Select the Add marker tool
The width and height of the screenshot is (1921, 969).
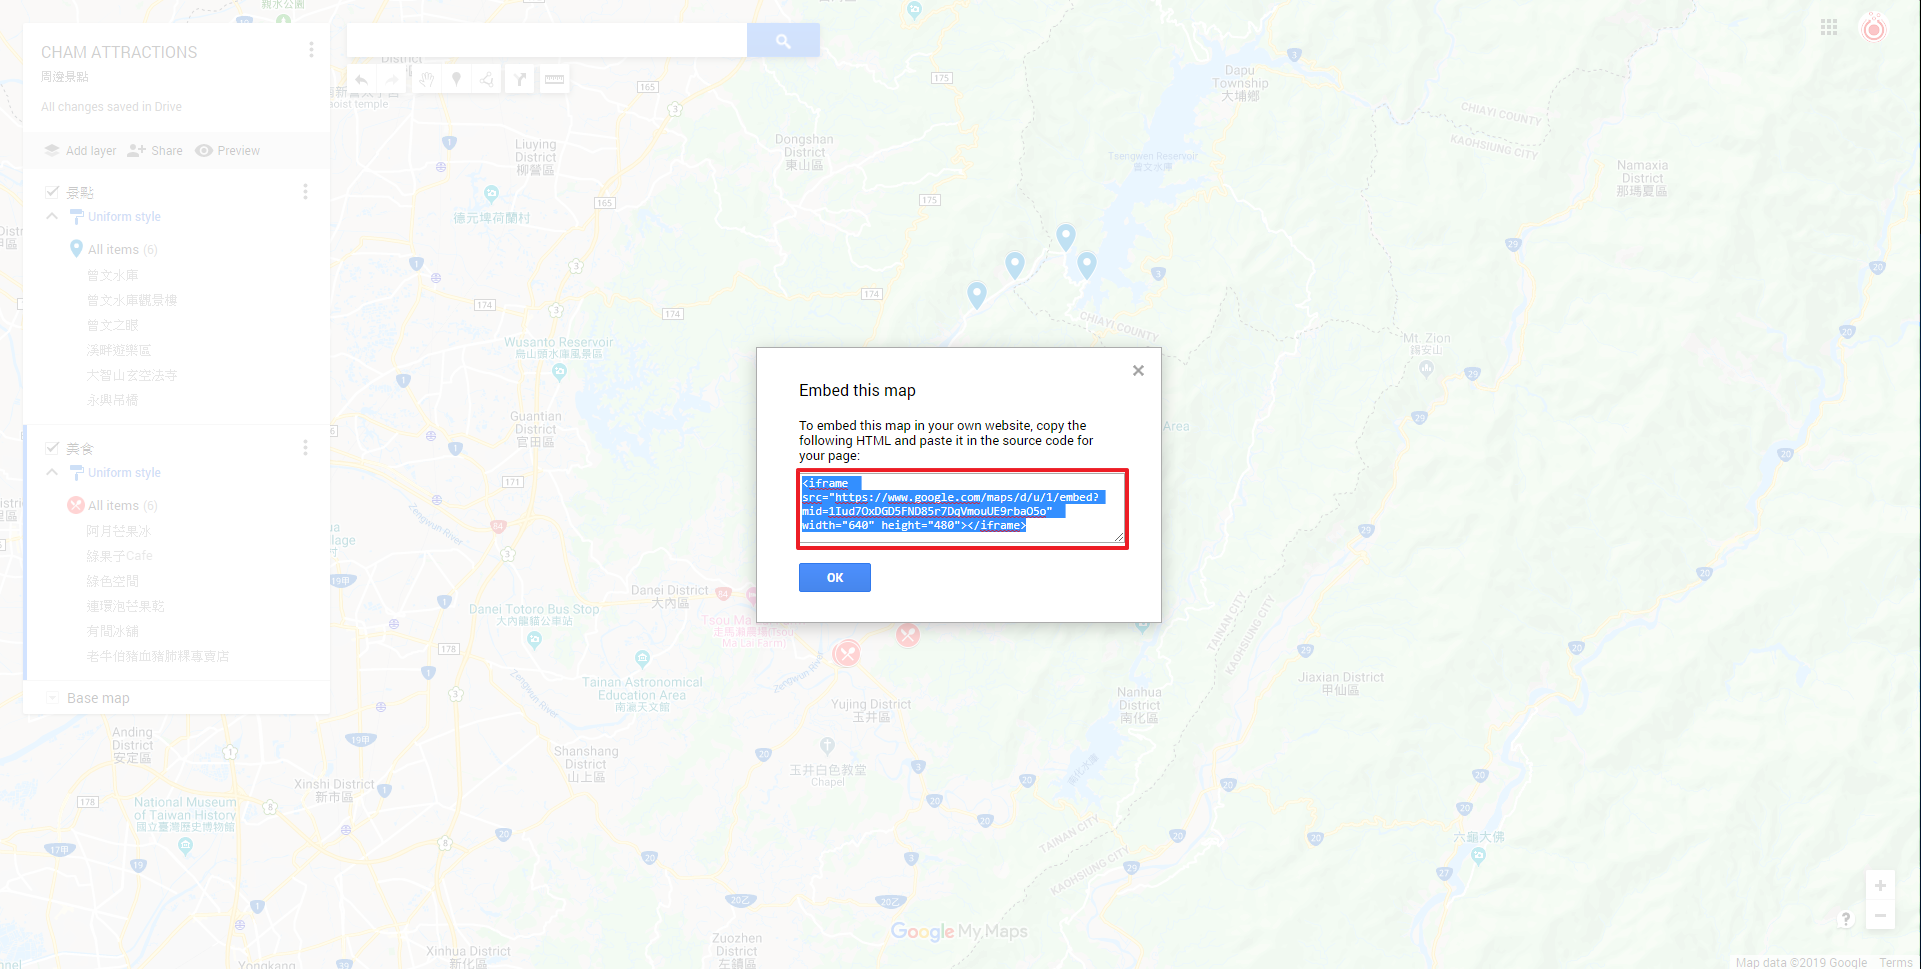[x=456, y=79]
